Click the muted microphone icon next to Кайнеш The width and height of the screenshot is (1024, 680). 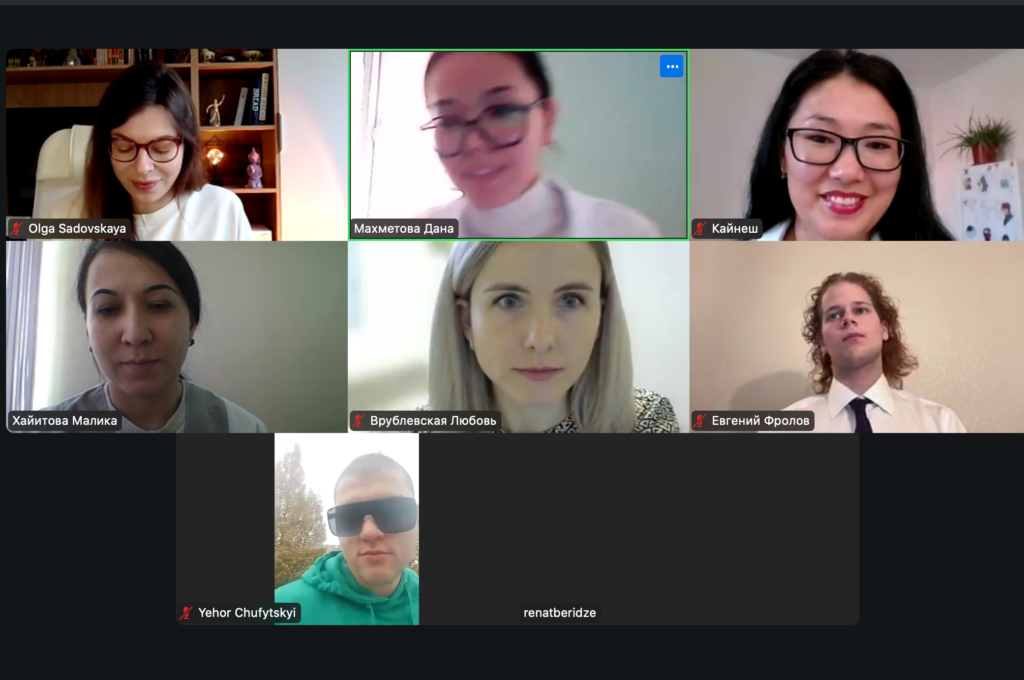click(701, 229)
